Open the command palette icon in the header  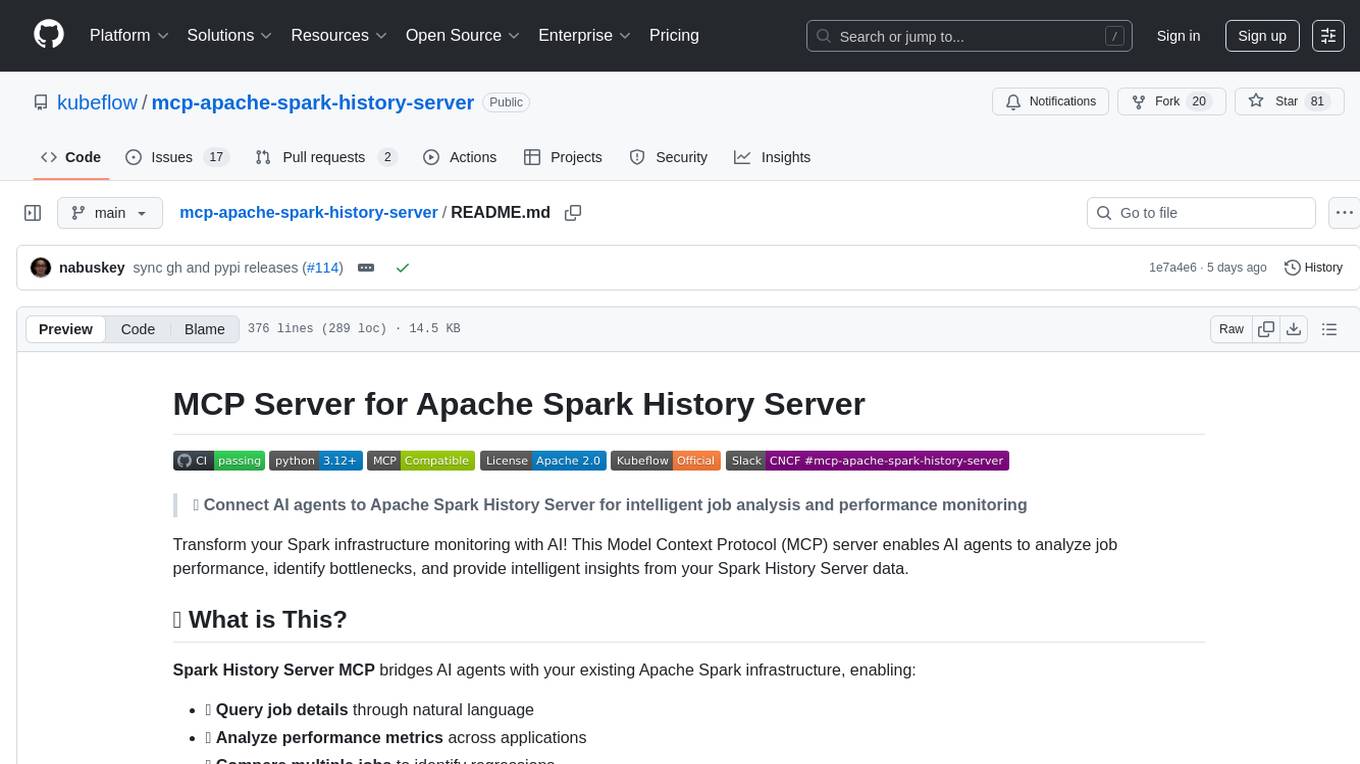tap(1328, 36)
